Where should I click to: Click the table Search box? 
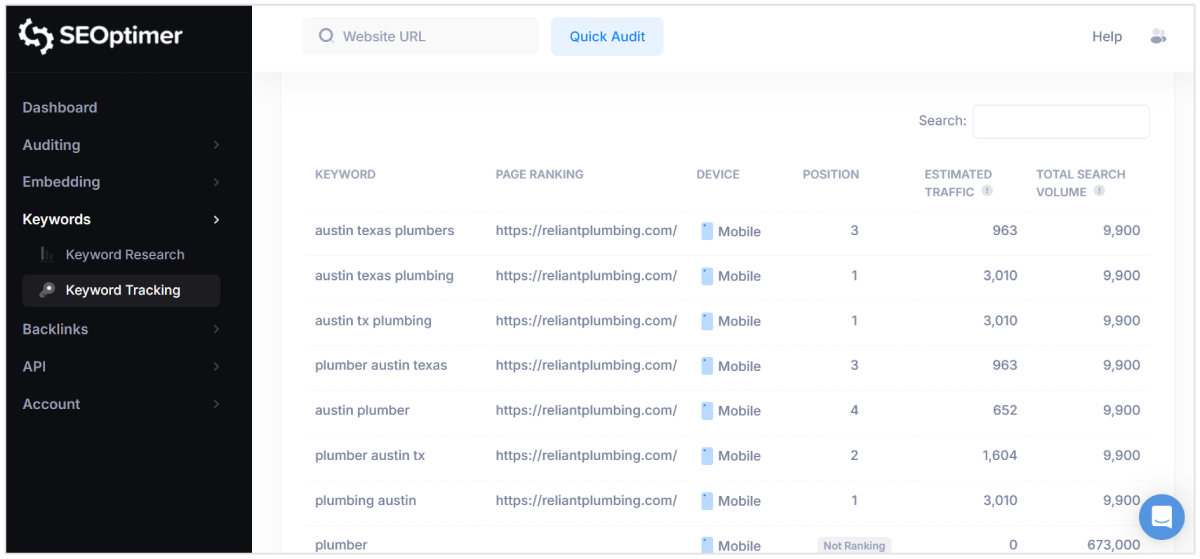pos(1060,121)
